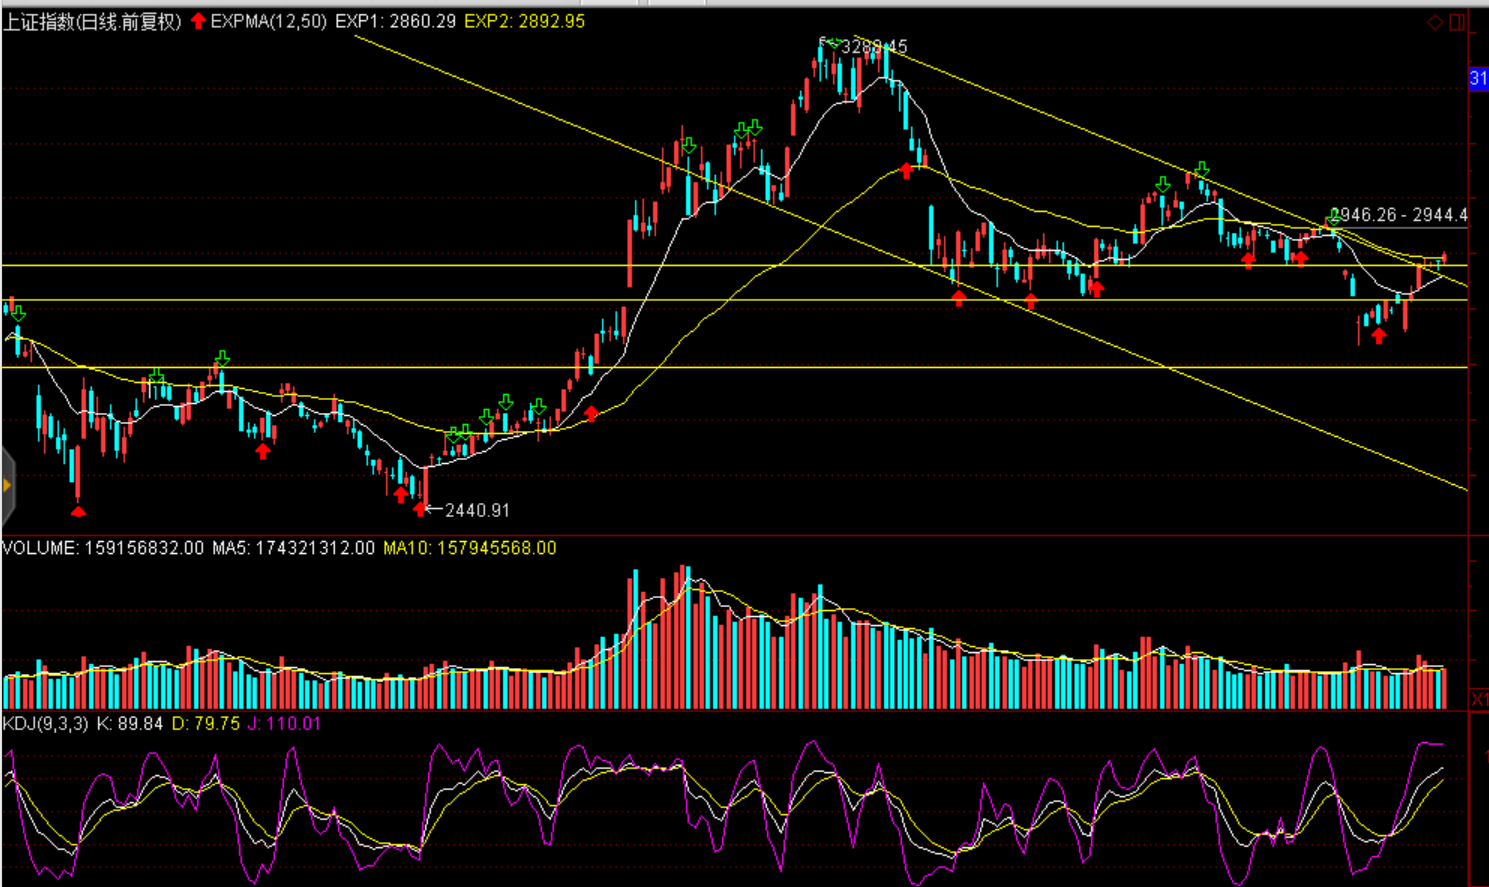Image resolution: width=1489 pixels, height=887 pixels.
Task: Click the X1 volume scale box
Action: click(1479, 698)
